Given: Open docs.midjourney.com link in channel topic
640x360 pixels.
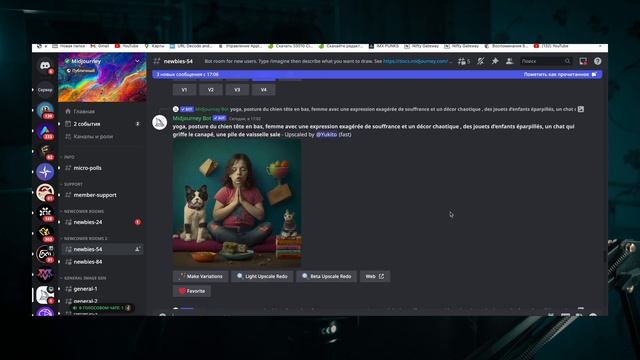Looking at the screenshot, I should 416,61.
